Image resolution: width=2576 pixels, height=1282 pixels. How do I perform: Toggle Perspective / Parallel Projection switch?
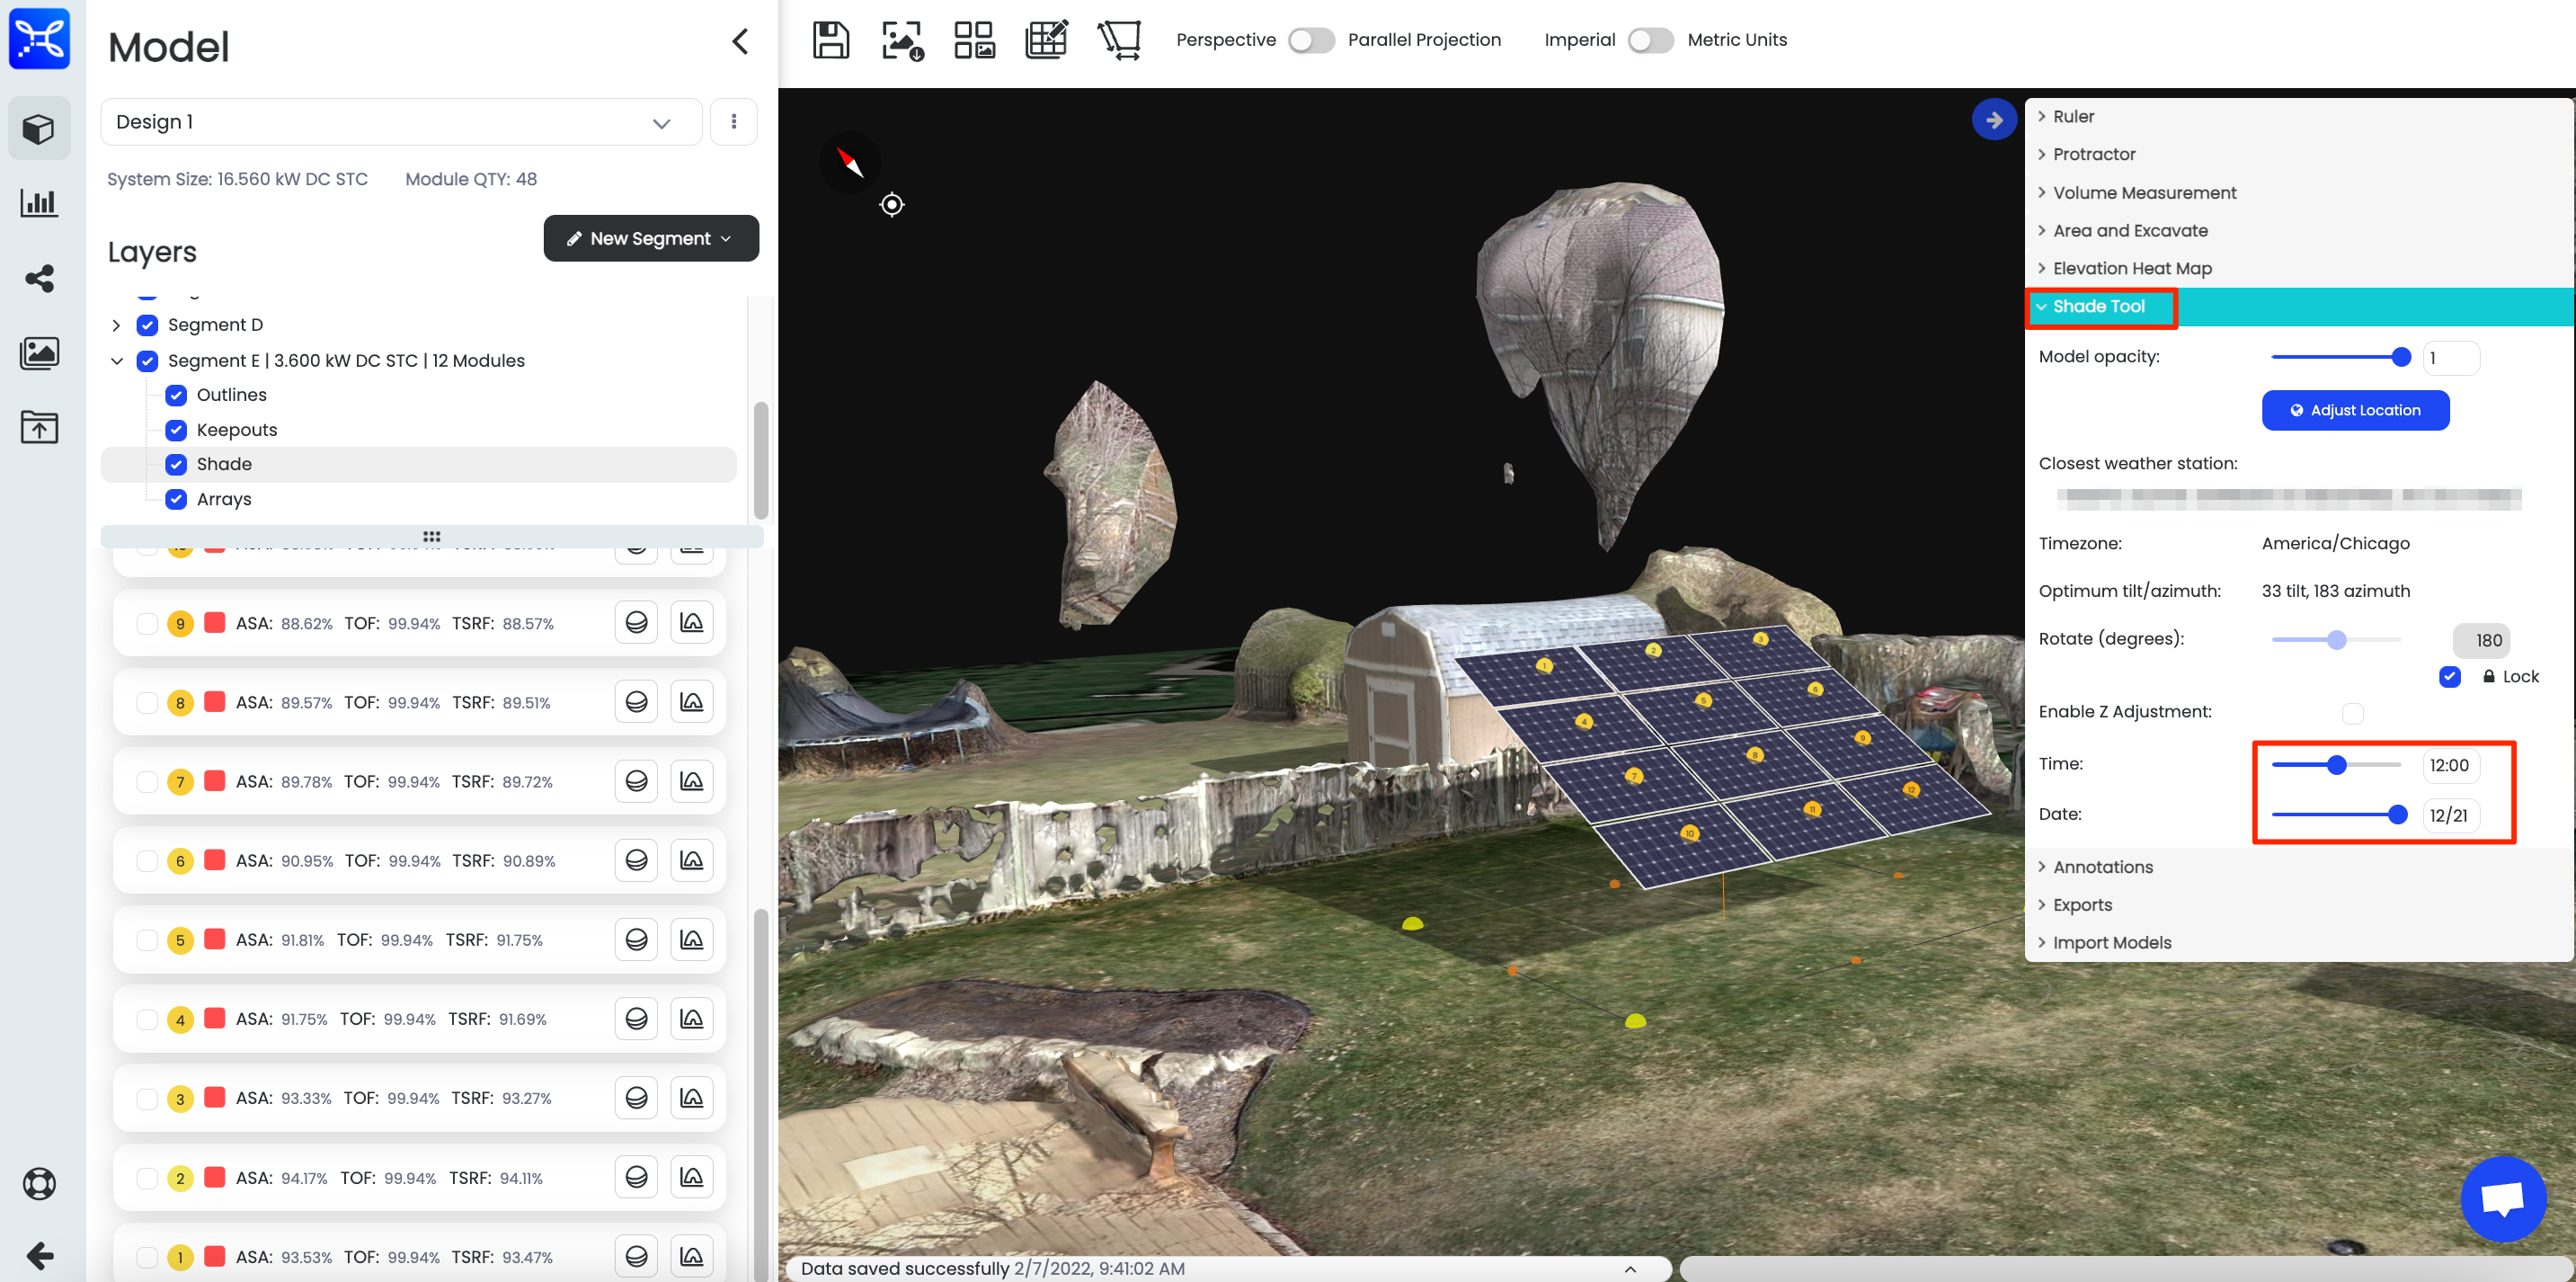pos(1311,40)
